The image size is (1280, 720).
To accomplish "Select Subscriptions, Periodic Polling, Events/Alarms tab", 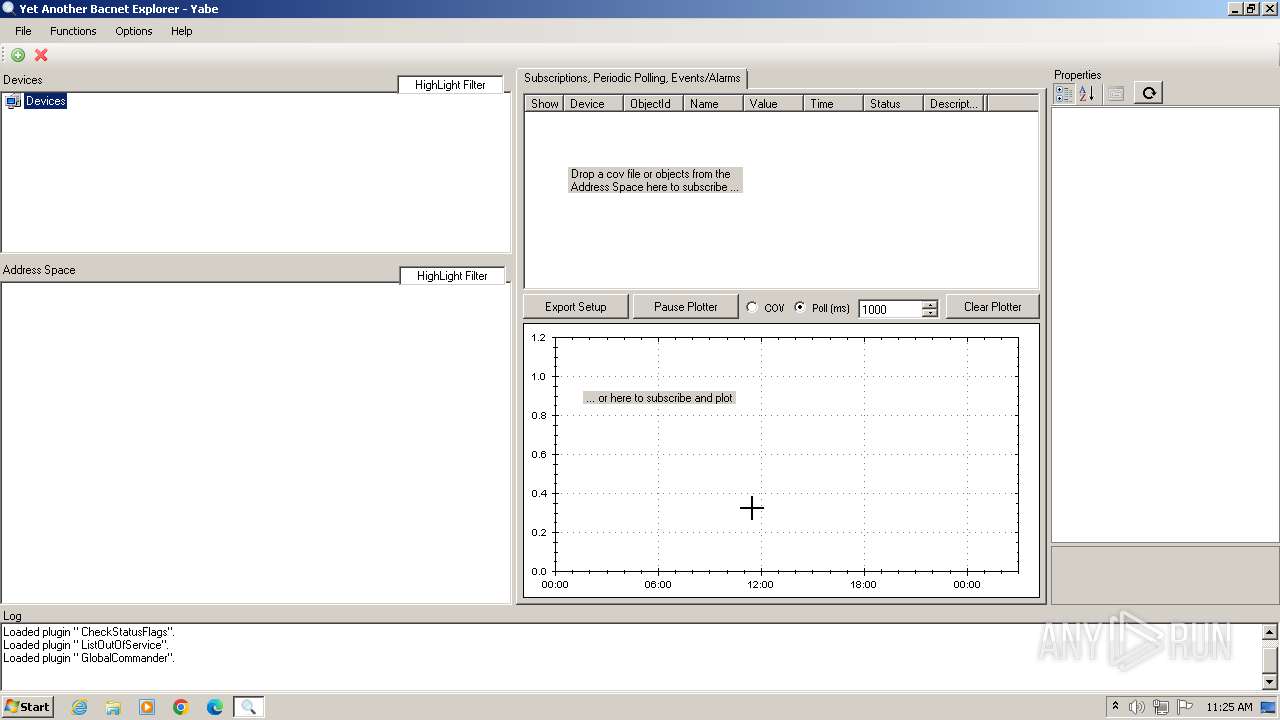I will point(632,78).
